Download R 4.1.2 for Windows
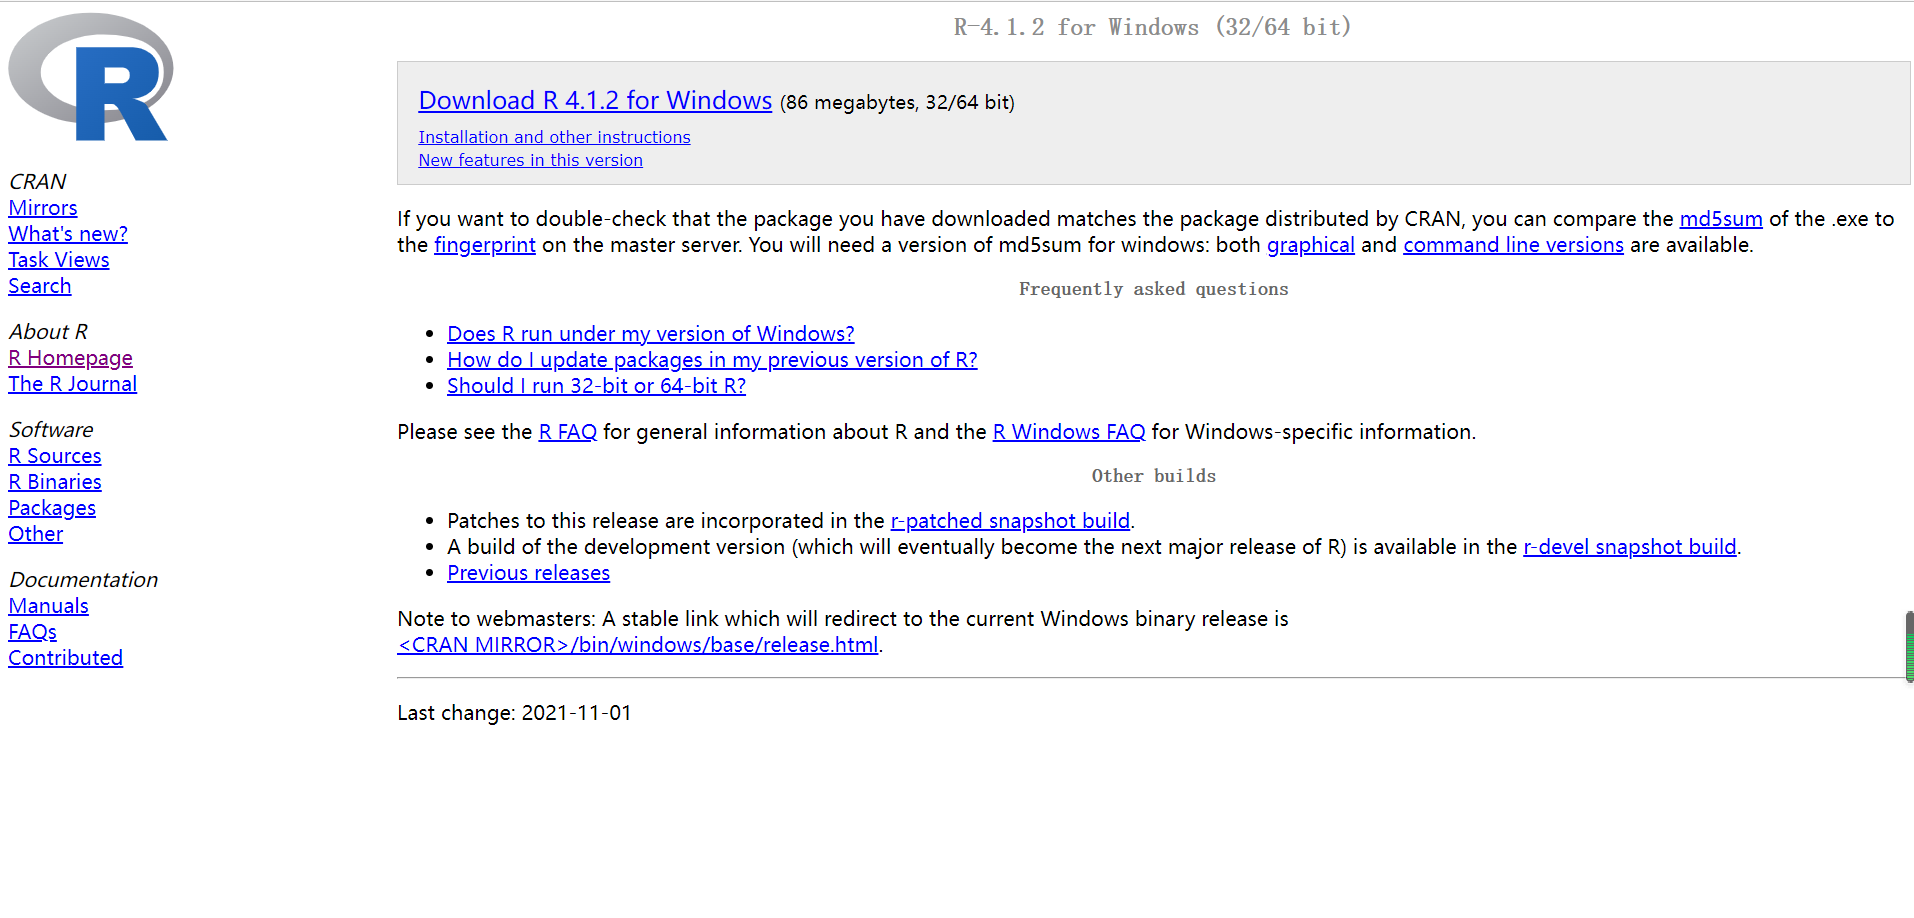 click(595, 101)
